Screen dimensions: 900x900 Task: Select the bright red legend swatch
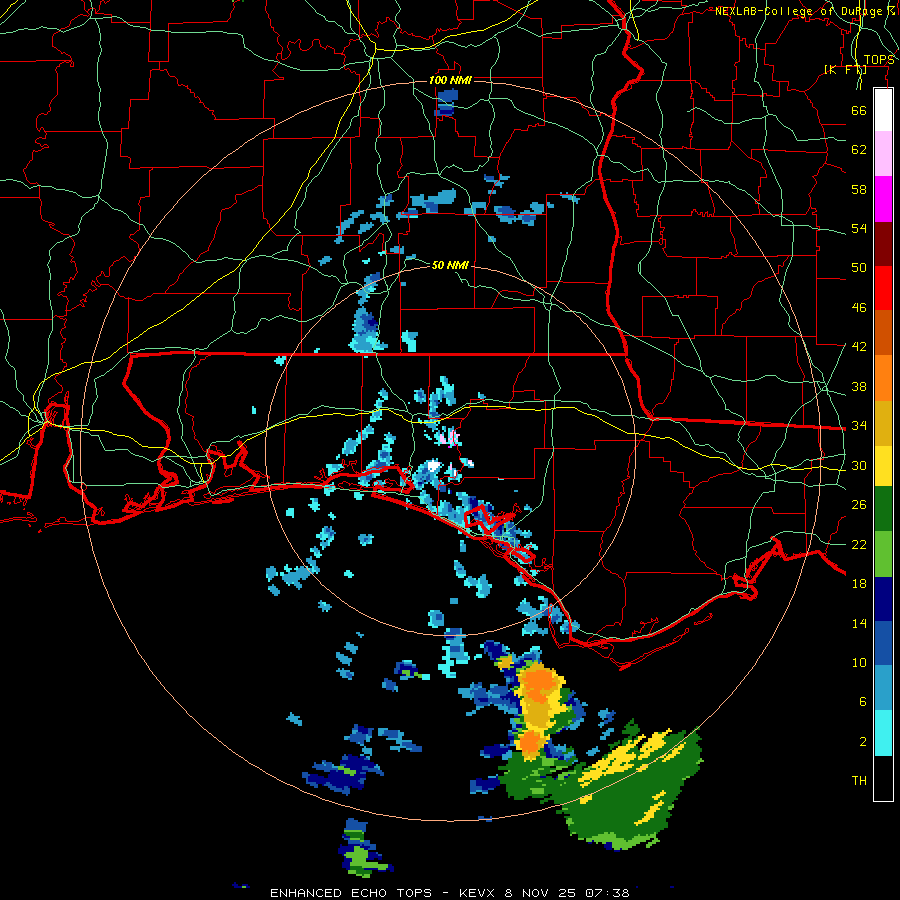[883, 288]
